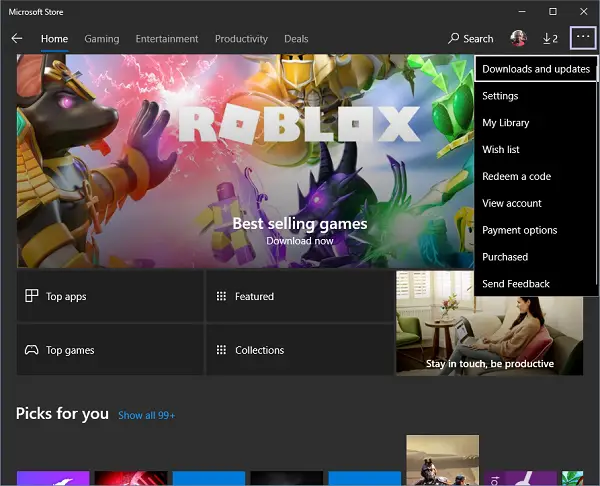Click the Download now banner text
This screenshot has width=600, height=486.
pyautogui.click(x=300, y=241)
